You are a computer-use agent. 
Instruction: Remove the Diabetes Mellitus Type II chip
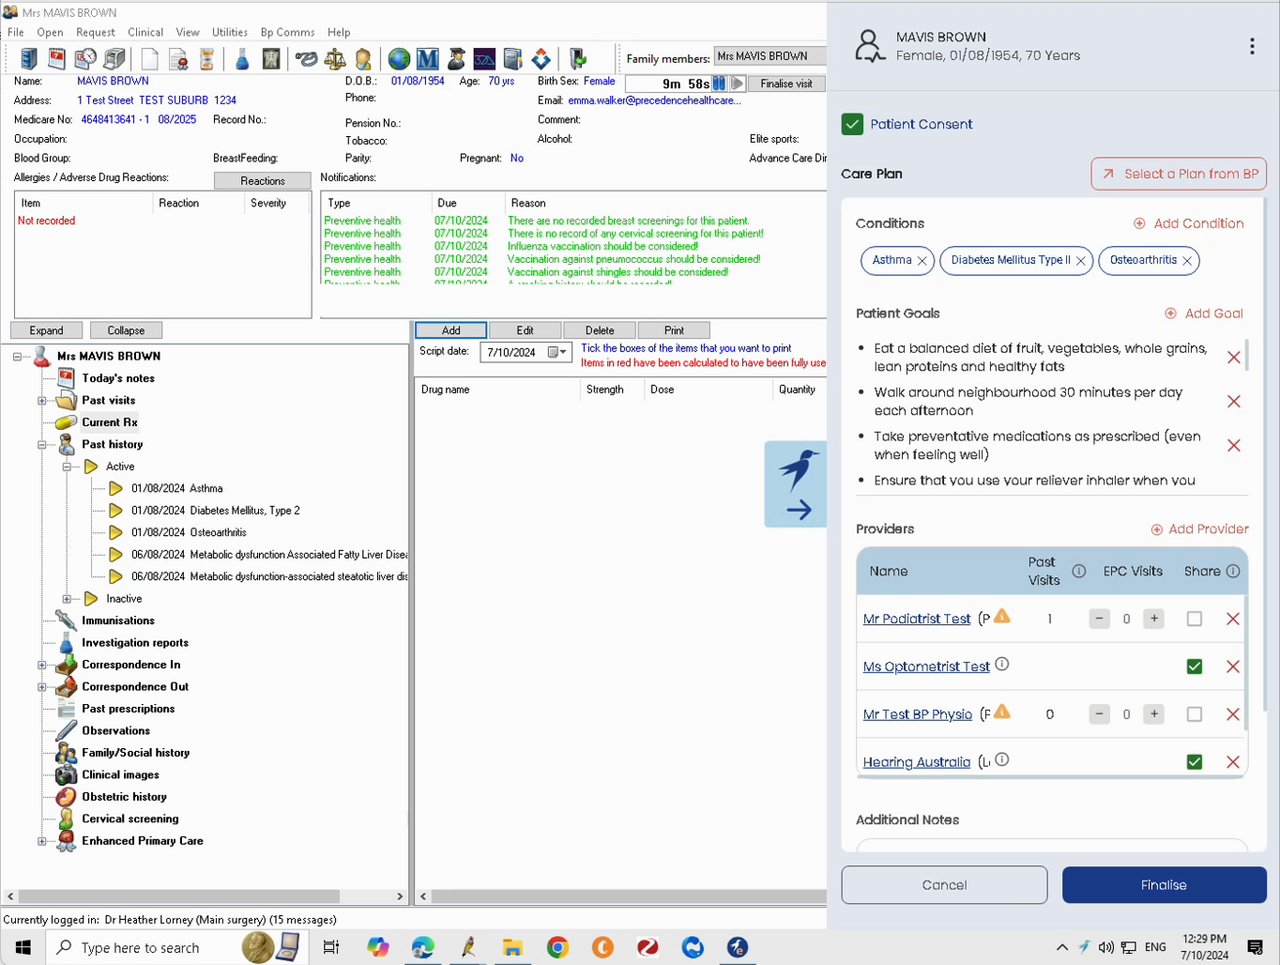click(1080, 261)
